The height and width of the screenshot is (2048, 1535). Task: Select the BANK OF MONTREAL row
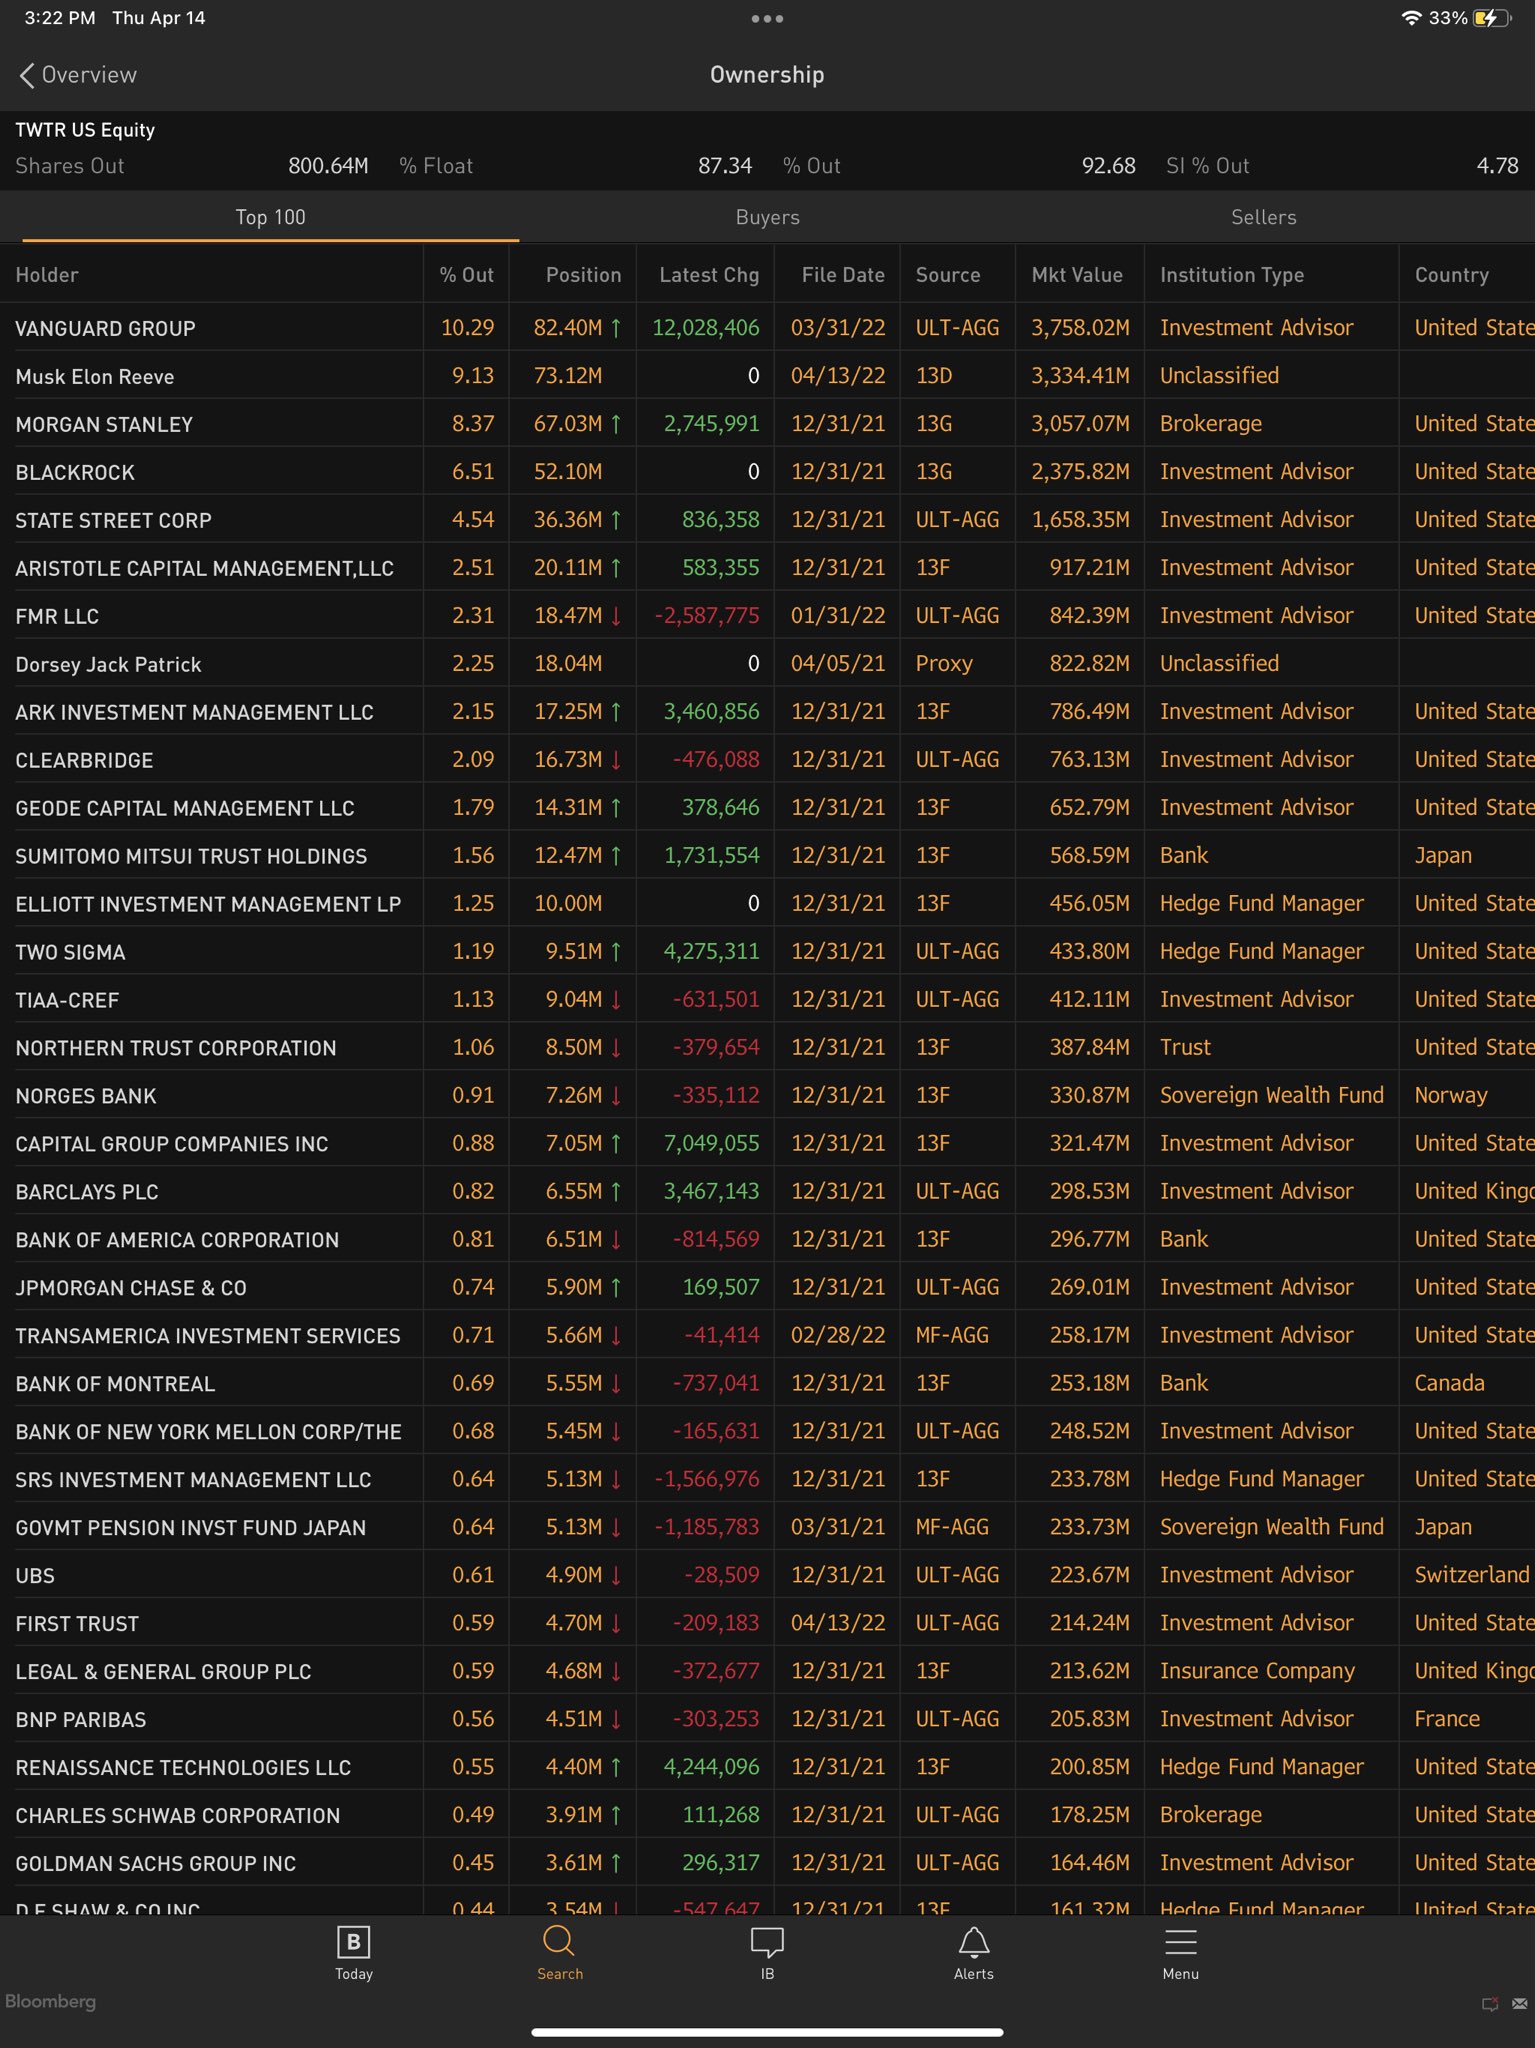(x=767, y=1384)
